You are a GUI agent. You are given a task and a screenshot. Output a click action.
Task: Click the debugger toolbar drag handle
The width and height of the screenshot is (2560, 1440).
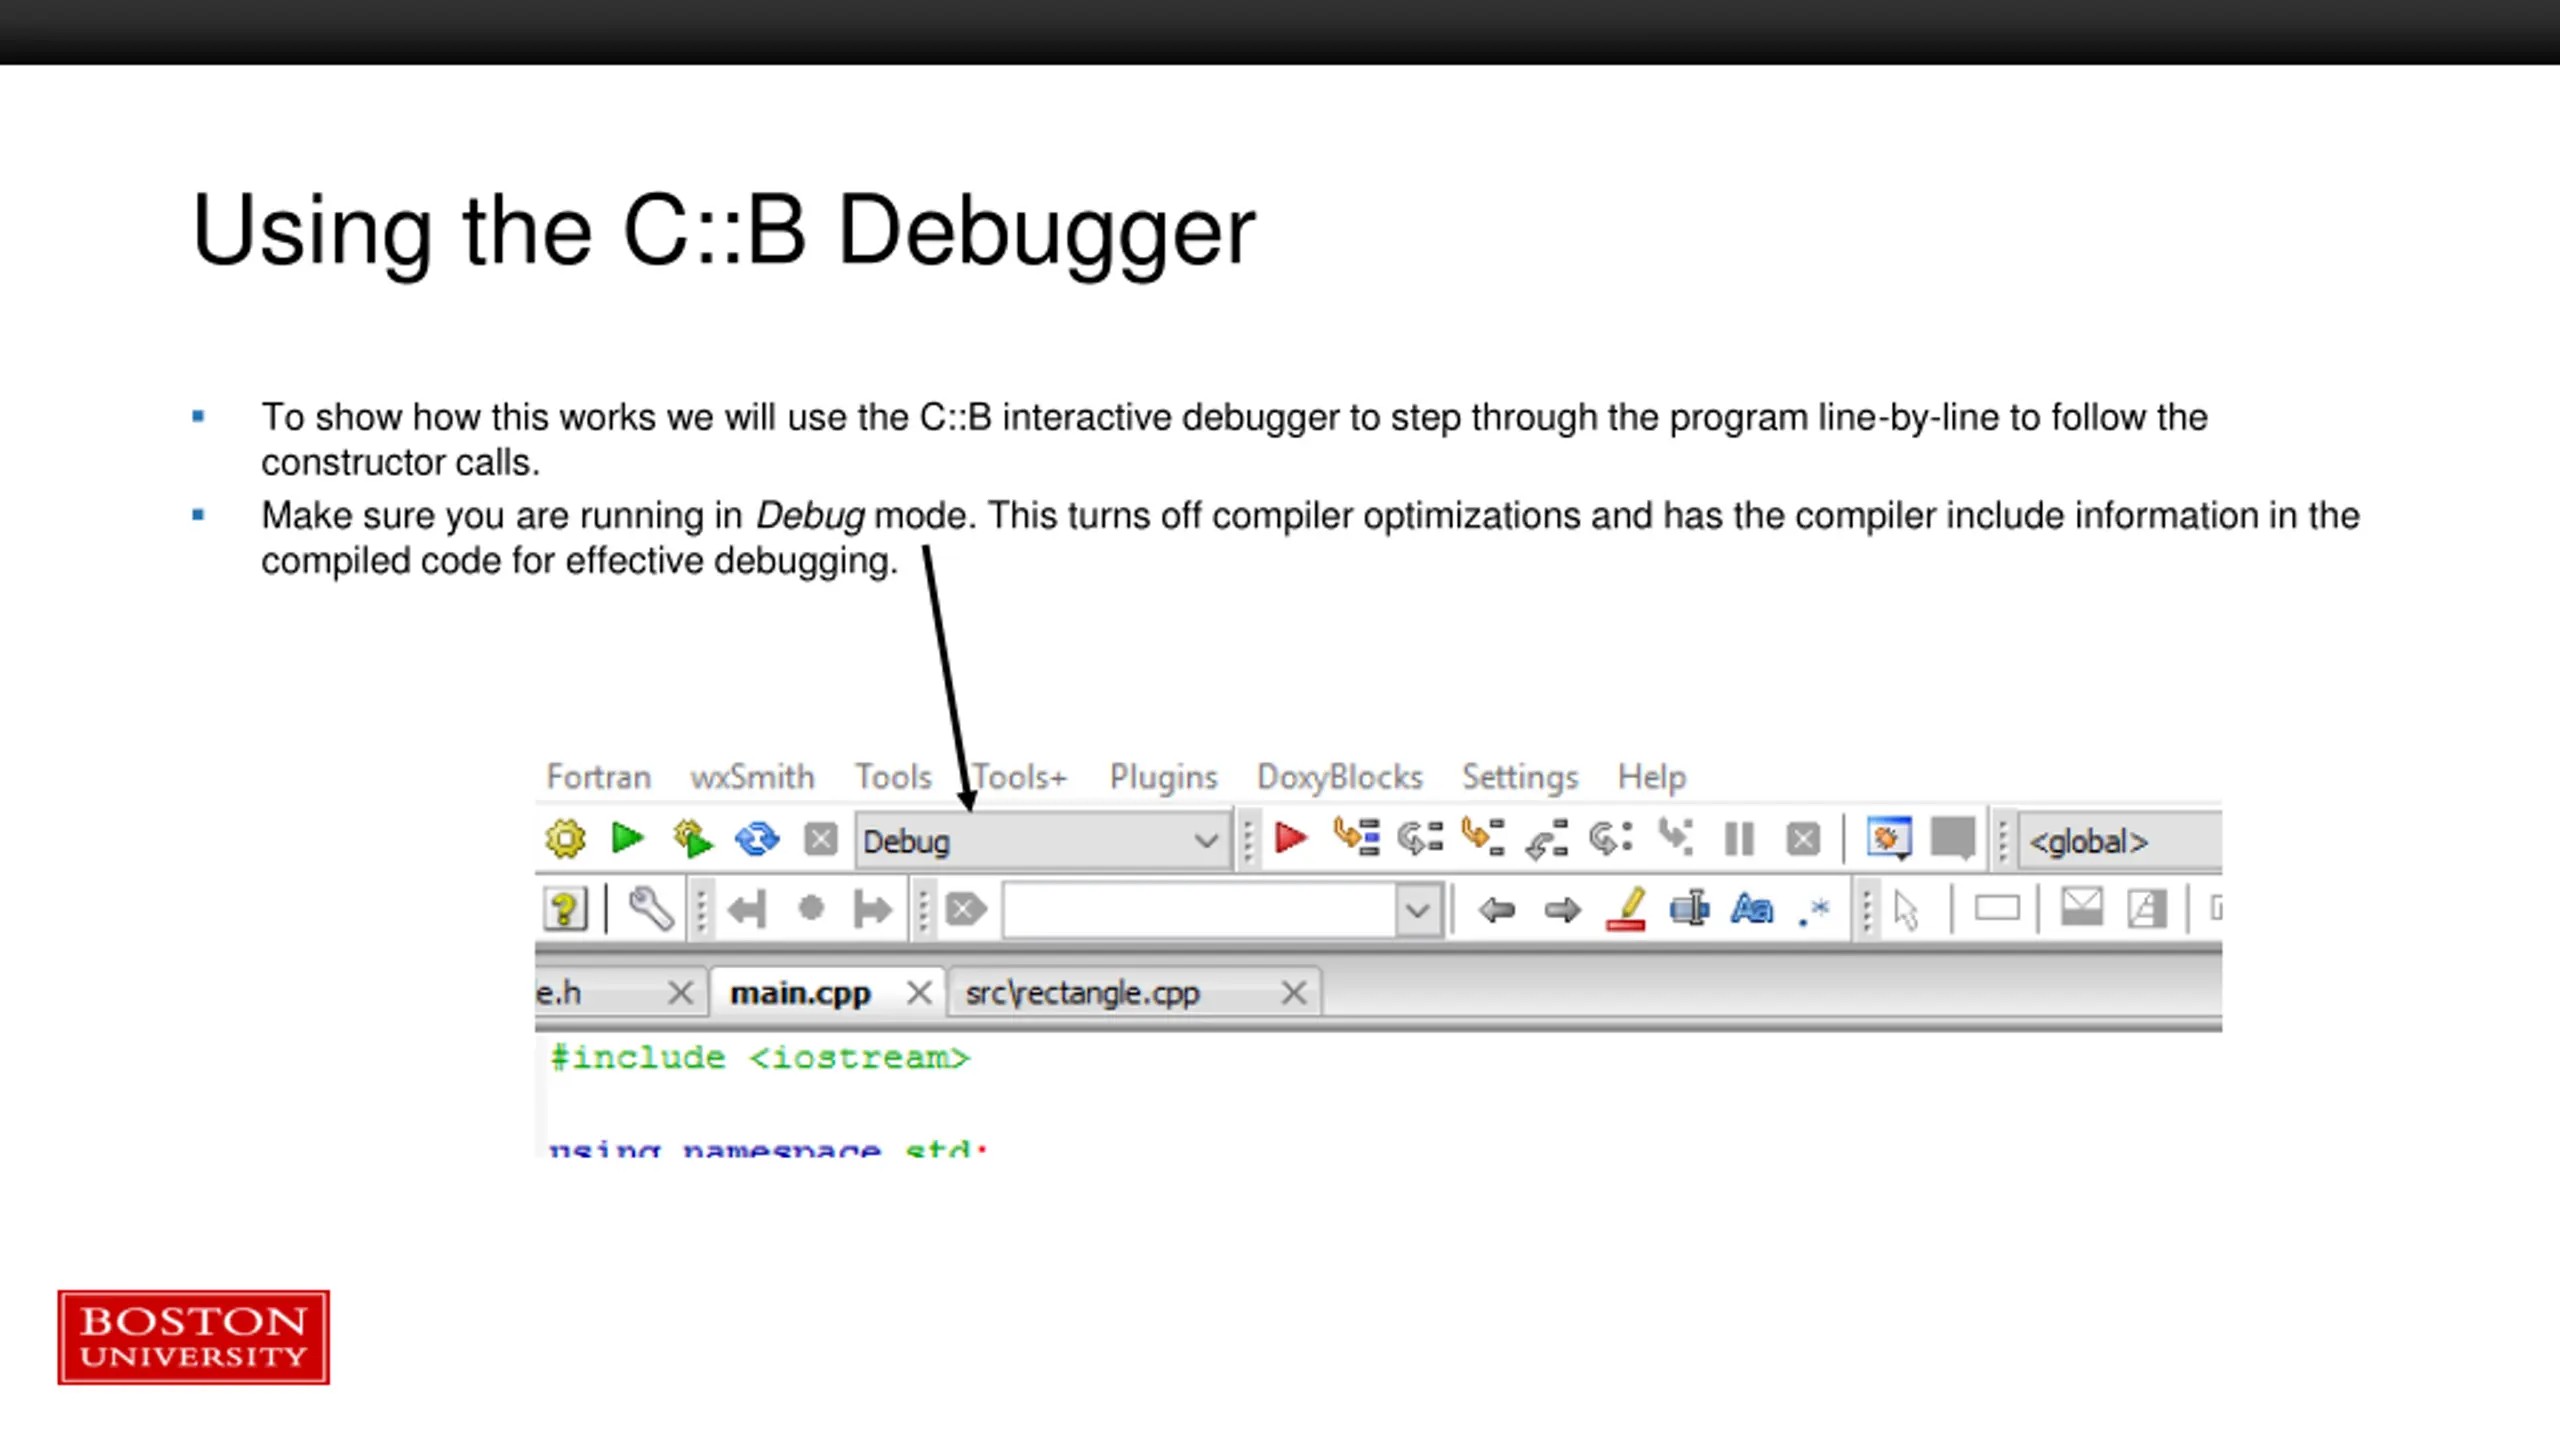coord(1248,841)
